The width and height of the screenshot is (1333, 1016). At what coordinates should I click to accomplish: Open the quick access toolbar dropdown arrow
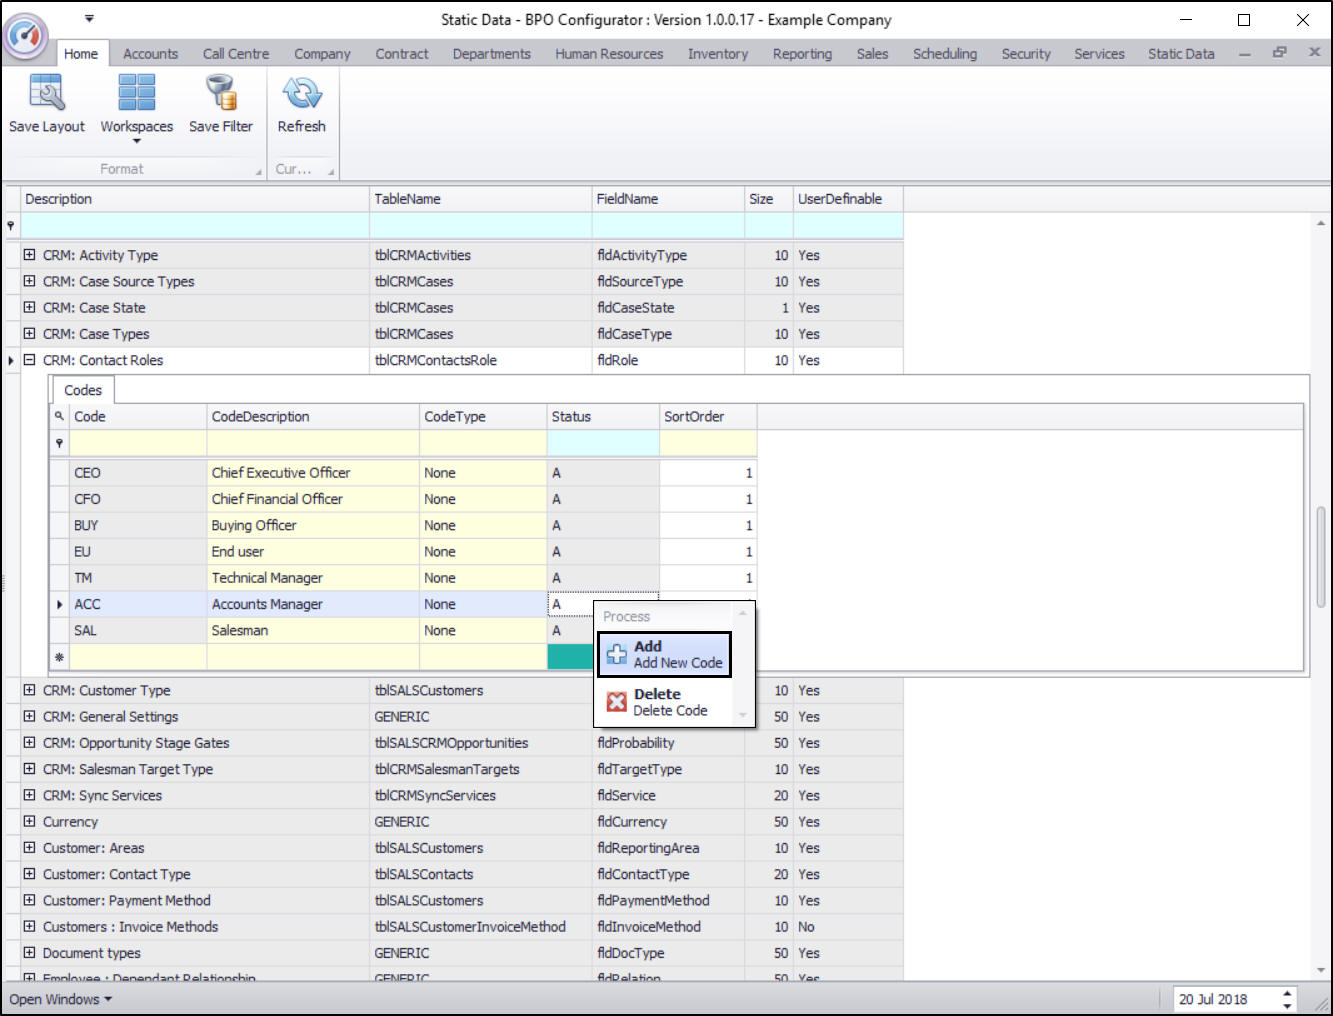[89, 19]
